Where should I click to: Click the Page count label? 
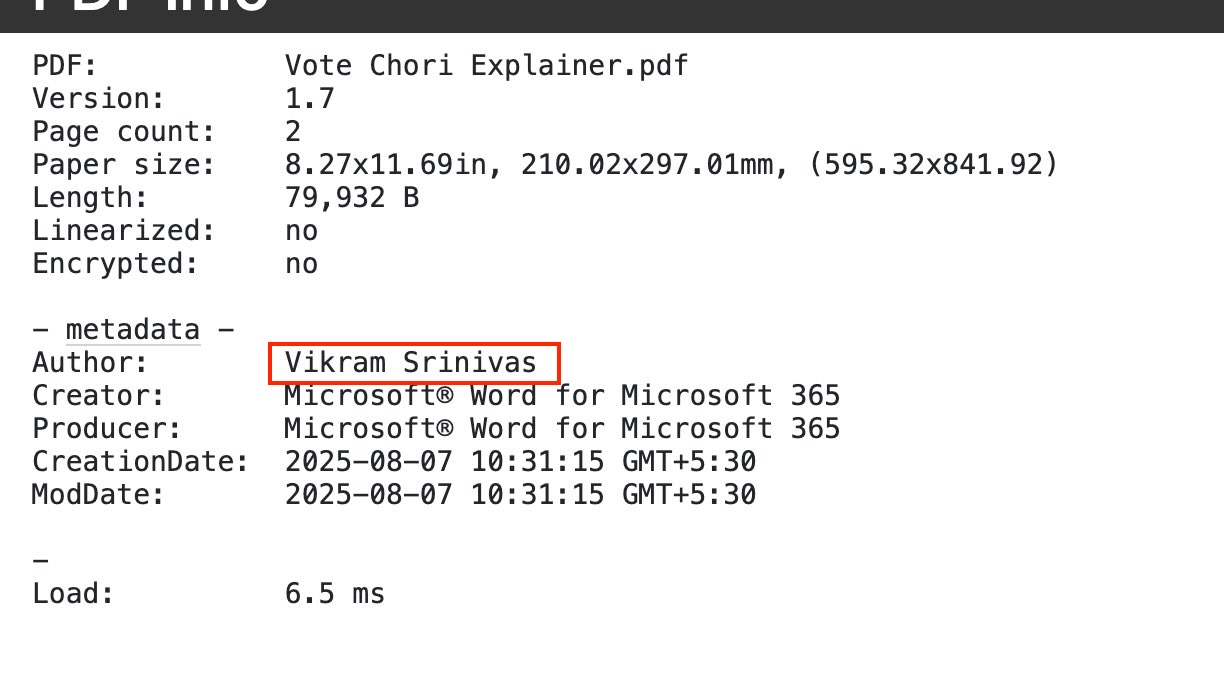coord(124,132)
